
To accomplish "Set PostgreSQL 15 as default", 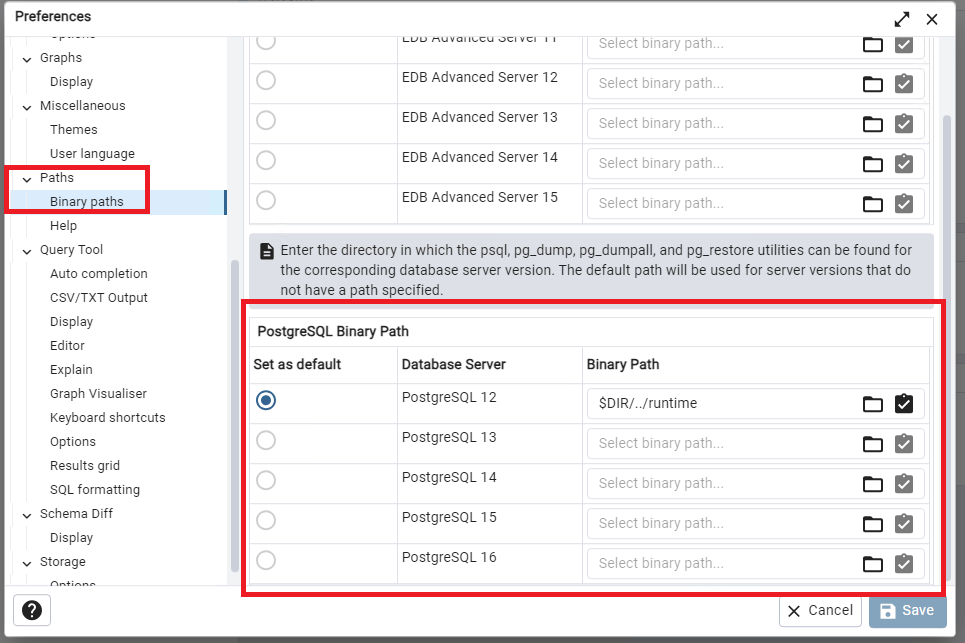I will click(x=266, y=521).
